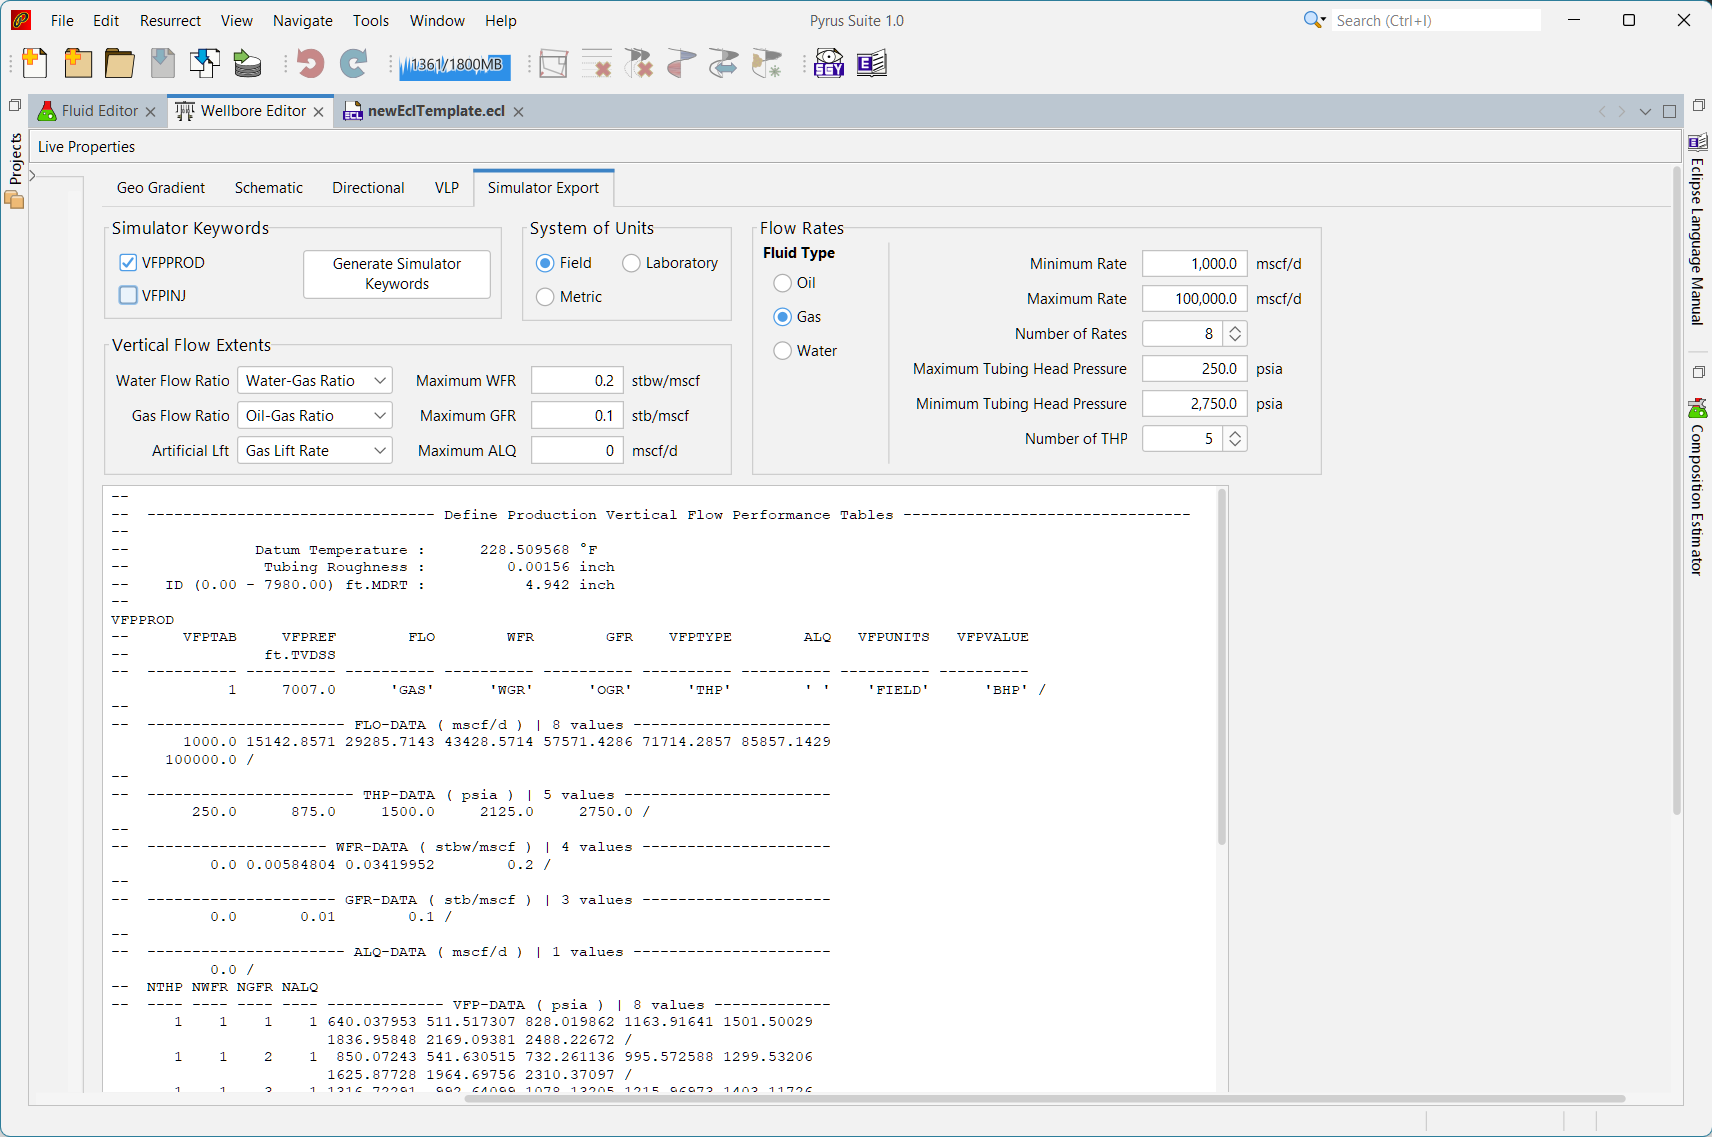This screenshot has width=1712, height=1137.
Task: Open the SGY viewer icon
Action: click(x=829, y=64)
